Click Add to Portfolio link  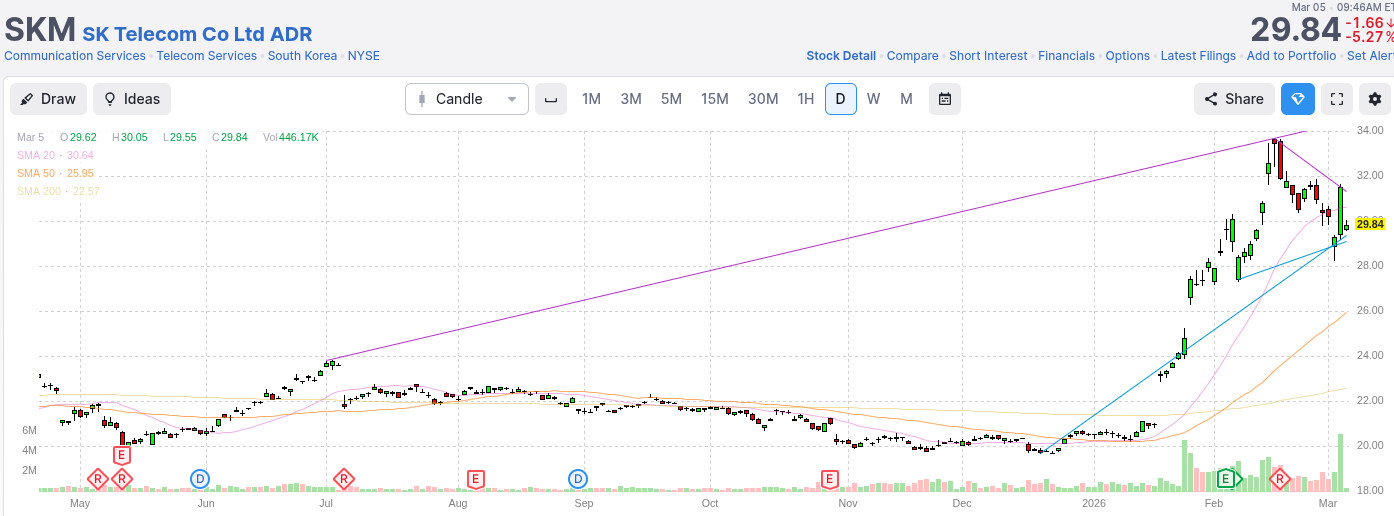[1291, 56]
